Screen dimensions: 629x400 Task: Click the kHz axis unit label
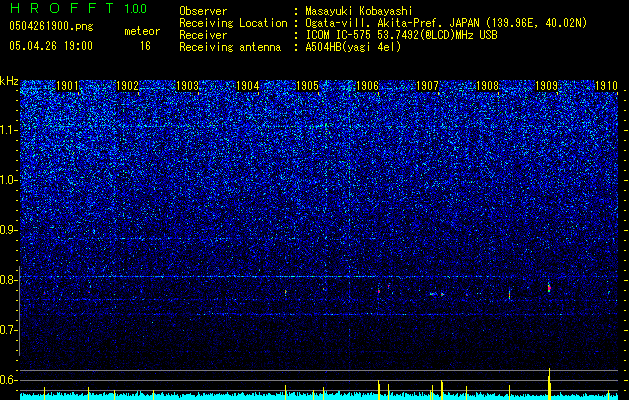click(x=9, y=81)
